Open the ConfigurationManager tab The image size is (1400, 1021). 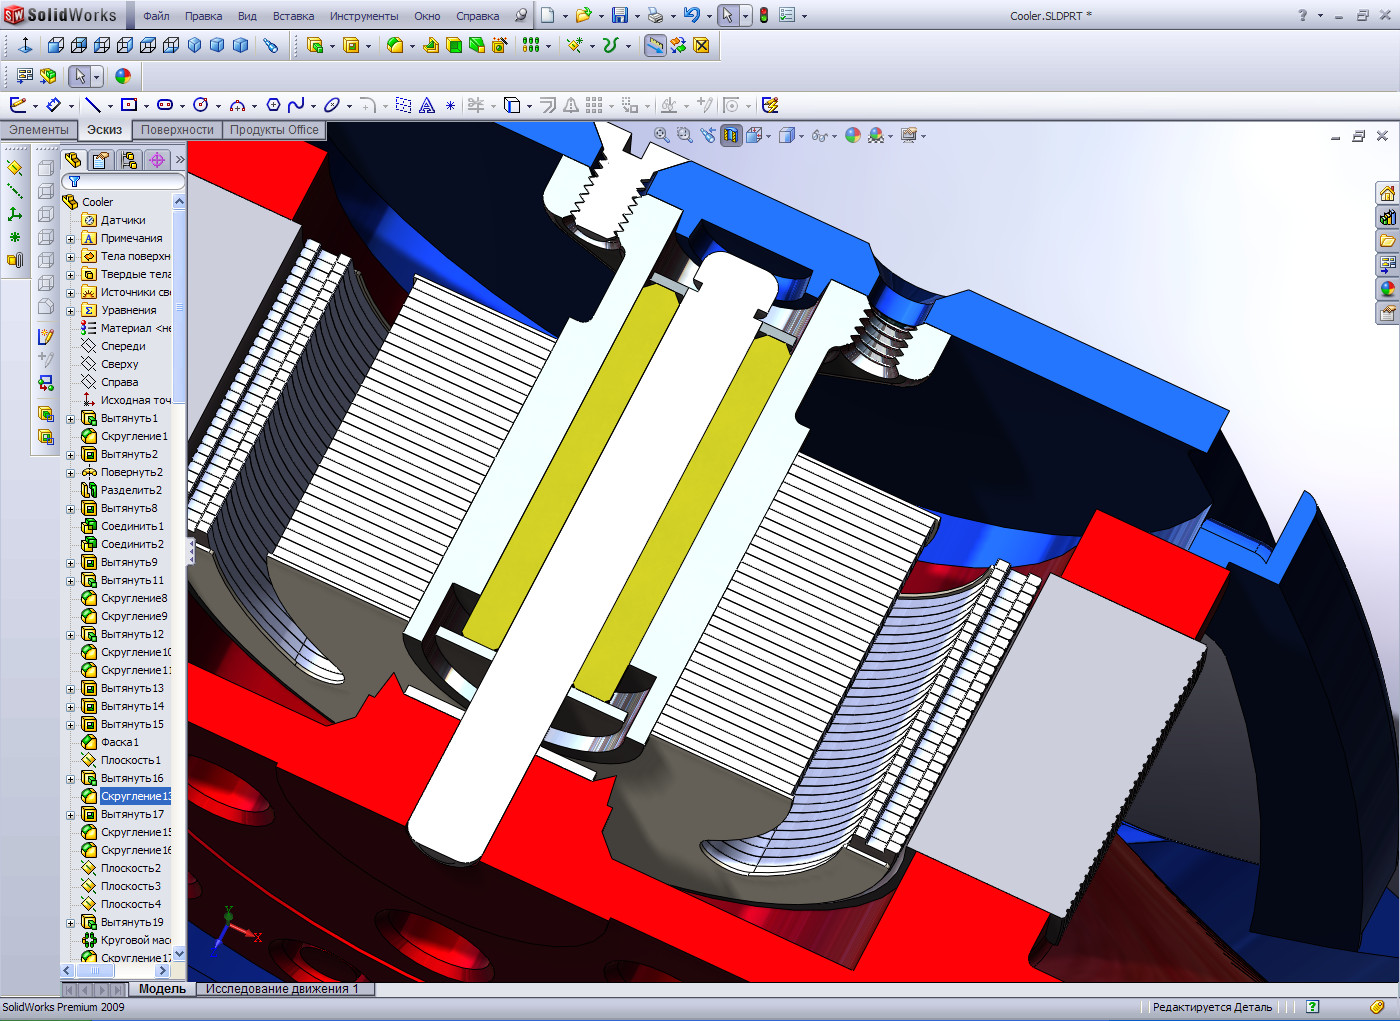tap(129, 160)
